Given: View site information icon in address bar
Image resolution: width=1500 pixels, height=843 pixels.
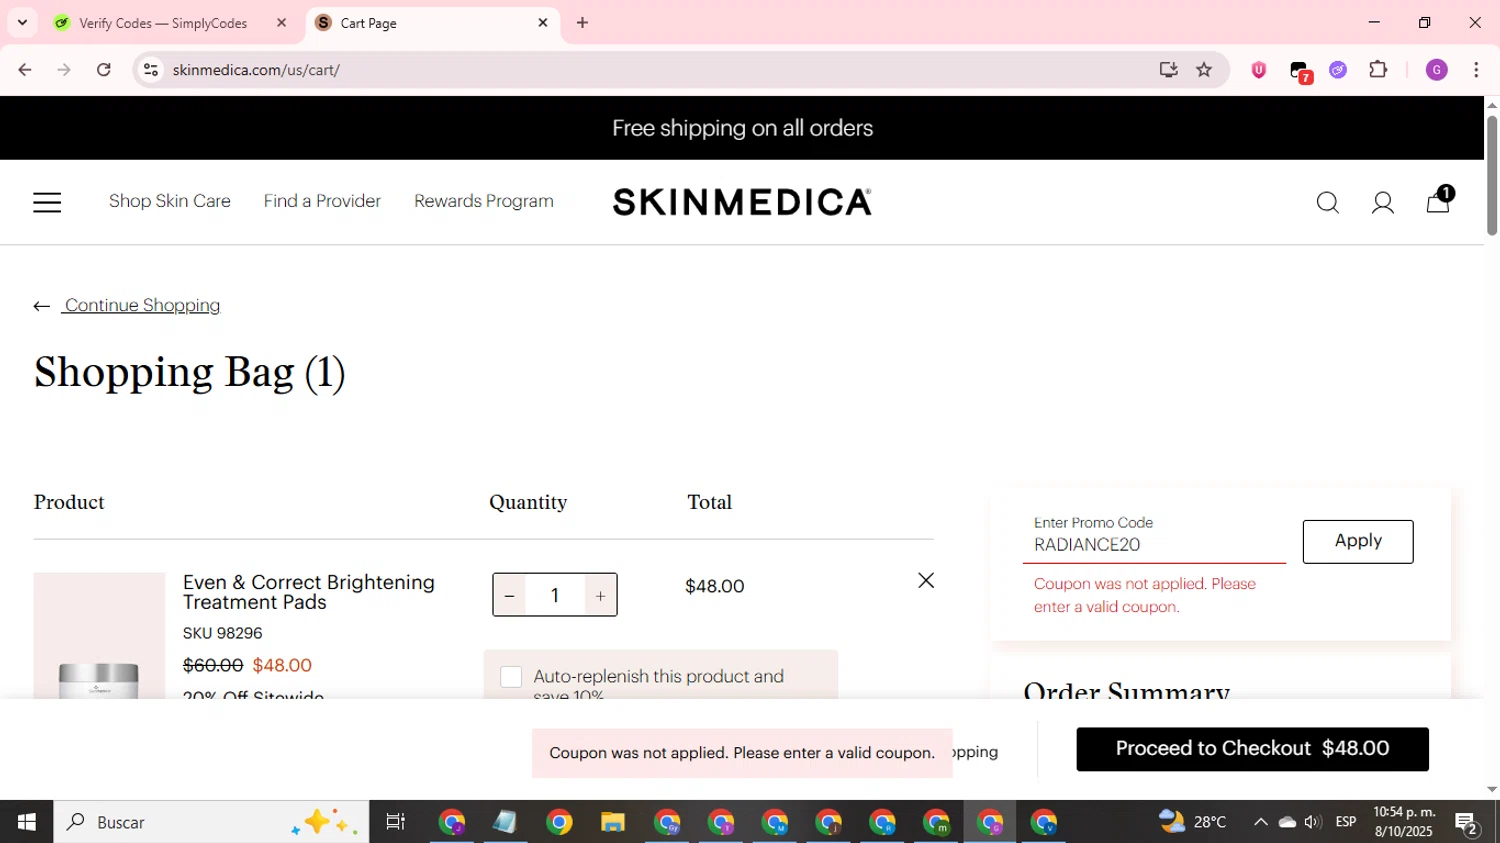Looking at the screenshot, I should click(151, 70).
